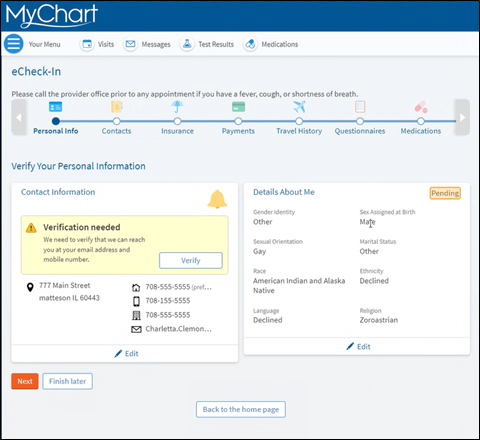The height and width of the screenshot is (440, 480).
Task: Open the Messages envelope icon
Action: [130, 44]
